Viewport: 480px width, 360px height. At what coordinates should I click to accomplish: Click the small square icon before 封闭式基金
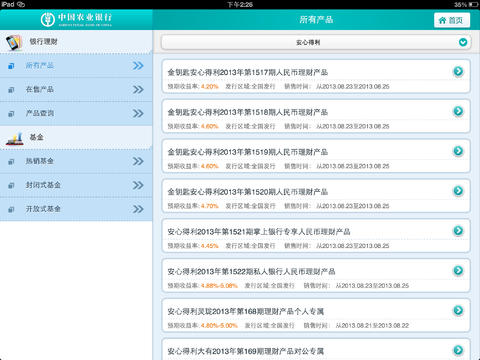pyautogui.click(x=11, y=186)
